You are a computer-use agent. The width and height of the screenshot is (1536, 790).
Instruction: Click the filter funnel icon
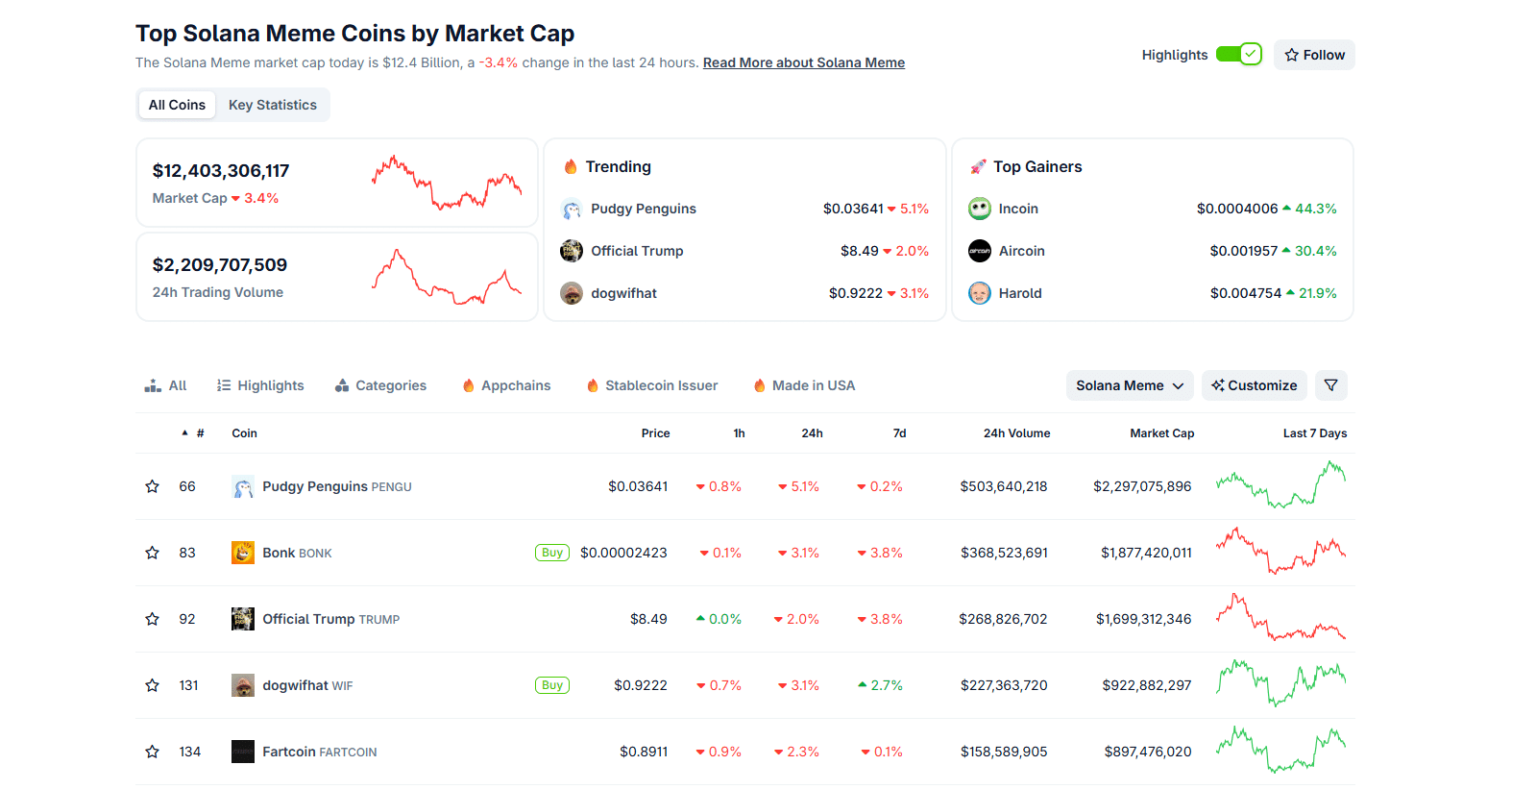point(1331,385)
